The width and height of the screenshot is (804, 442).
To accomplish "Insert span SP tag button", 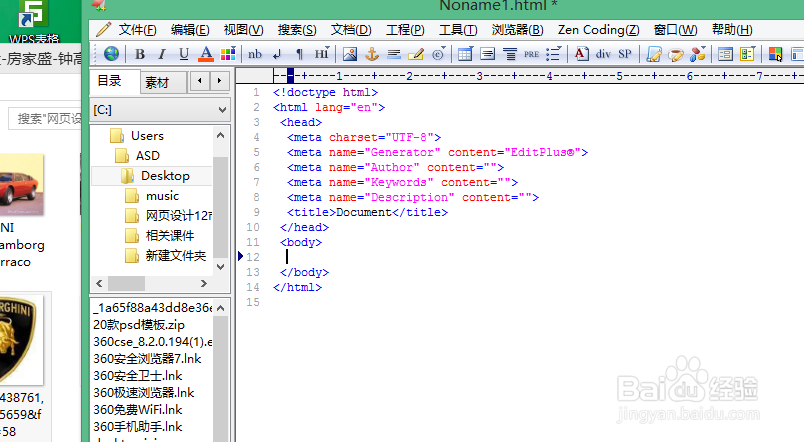I will [x=625, y=54].
